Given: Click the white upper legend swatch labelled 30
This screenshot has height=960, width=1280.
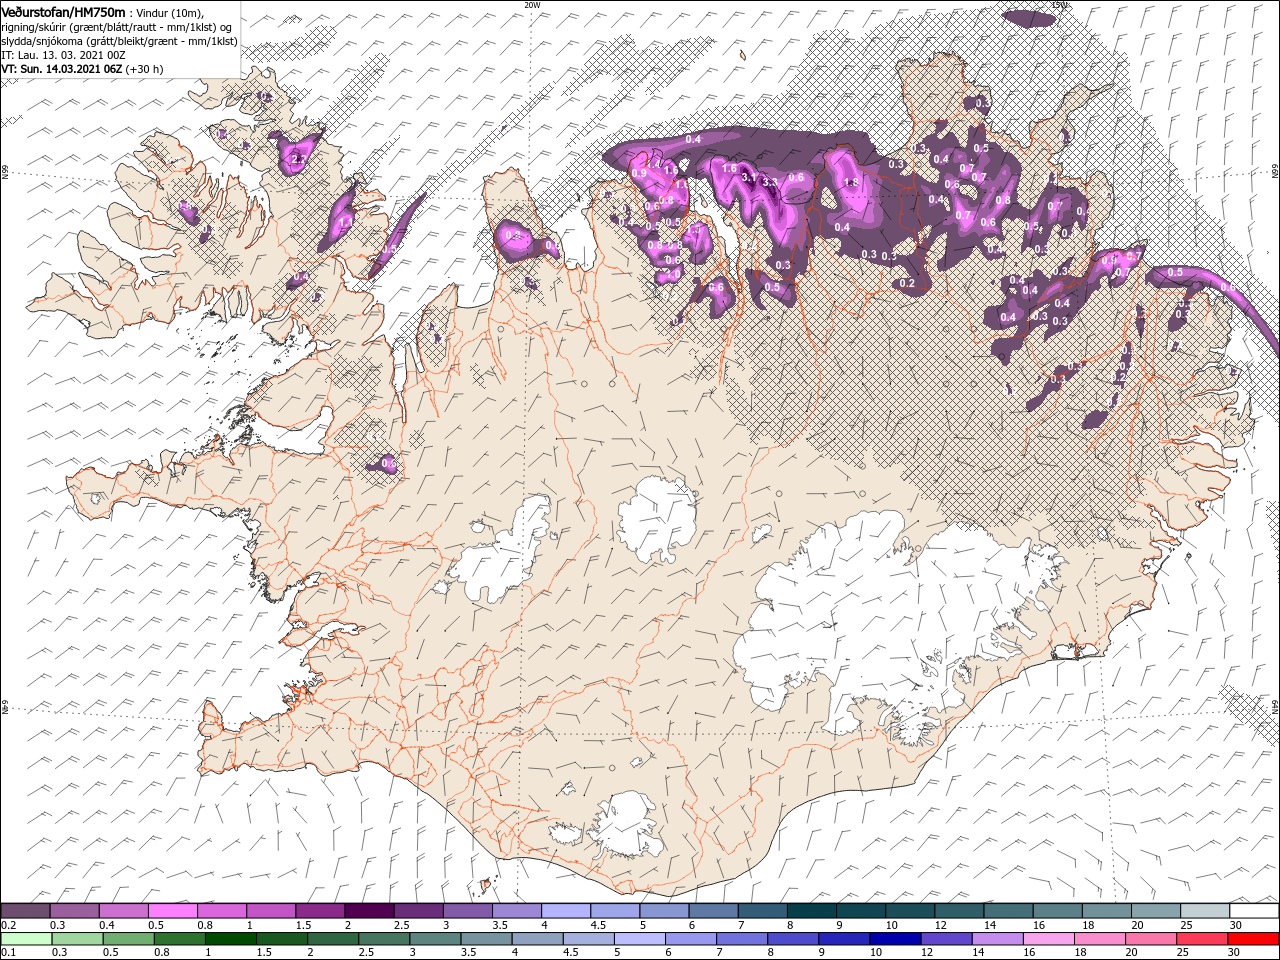Looking at the screenshot, I should 1255,911.
